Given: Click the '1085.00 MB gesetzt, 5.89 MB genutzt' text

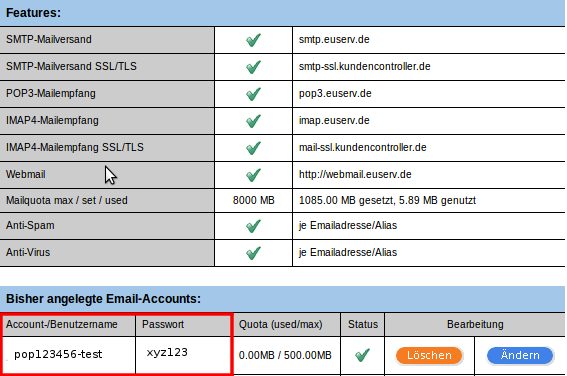Looking at the screenshot, I should click(x=387, y=200).
